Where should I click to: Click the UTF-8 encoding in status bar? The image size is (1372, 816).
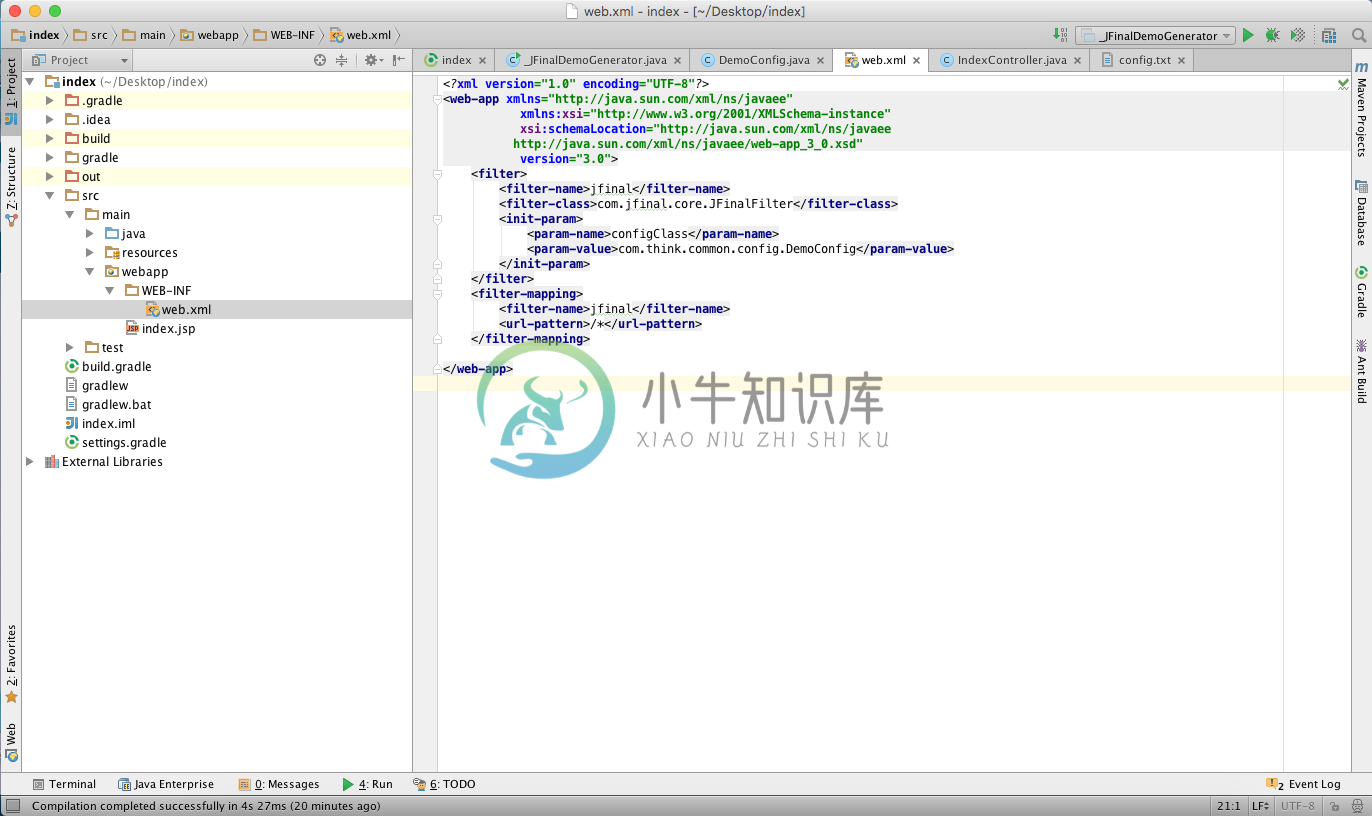(x=1298, y=805)
